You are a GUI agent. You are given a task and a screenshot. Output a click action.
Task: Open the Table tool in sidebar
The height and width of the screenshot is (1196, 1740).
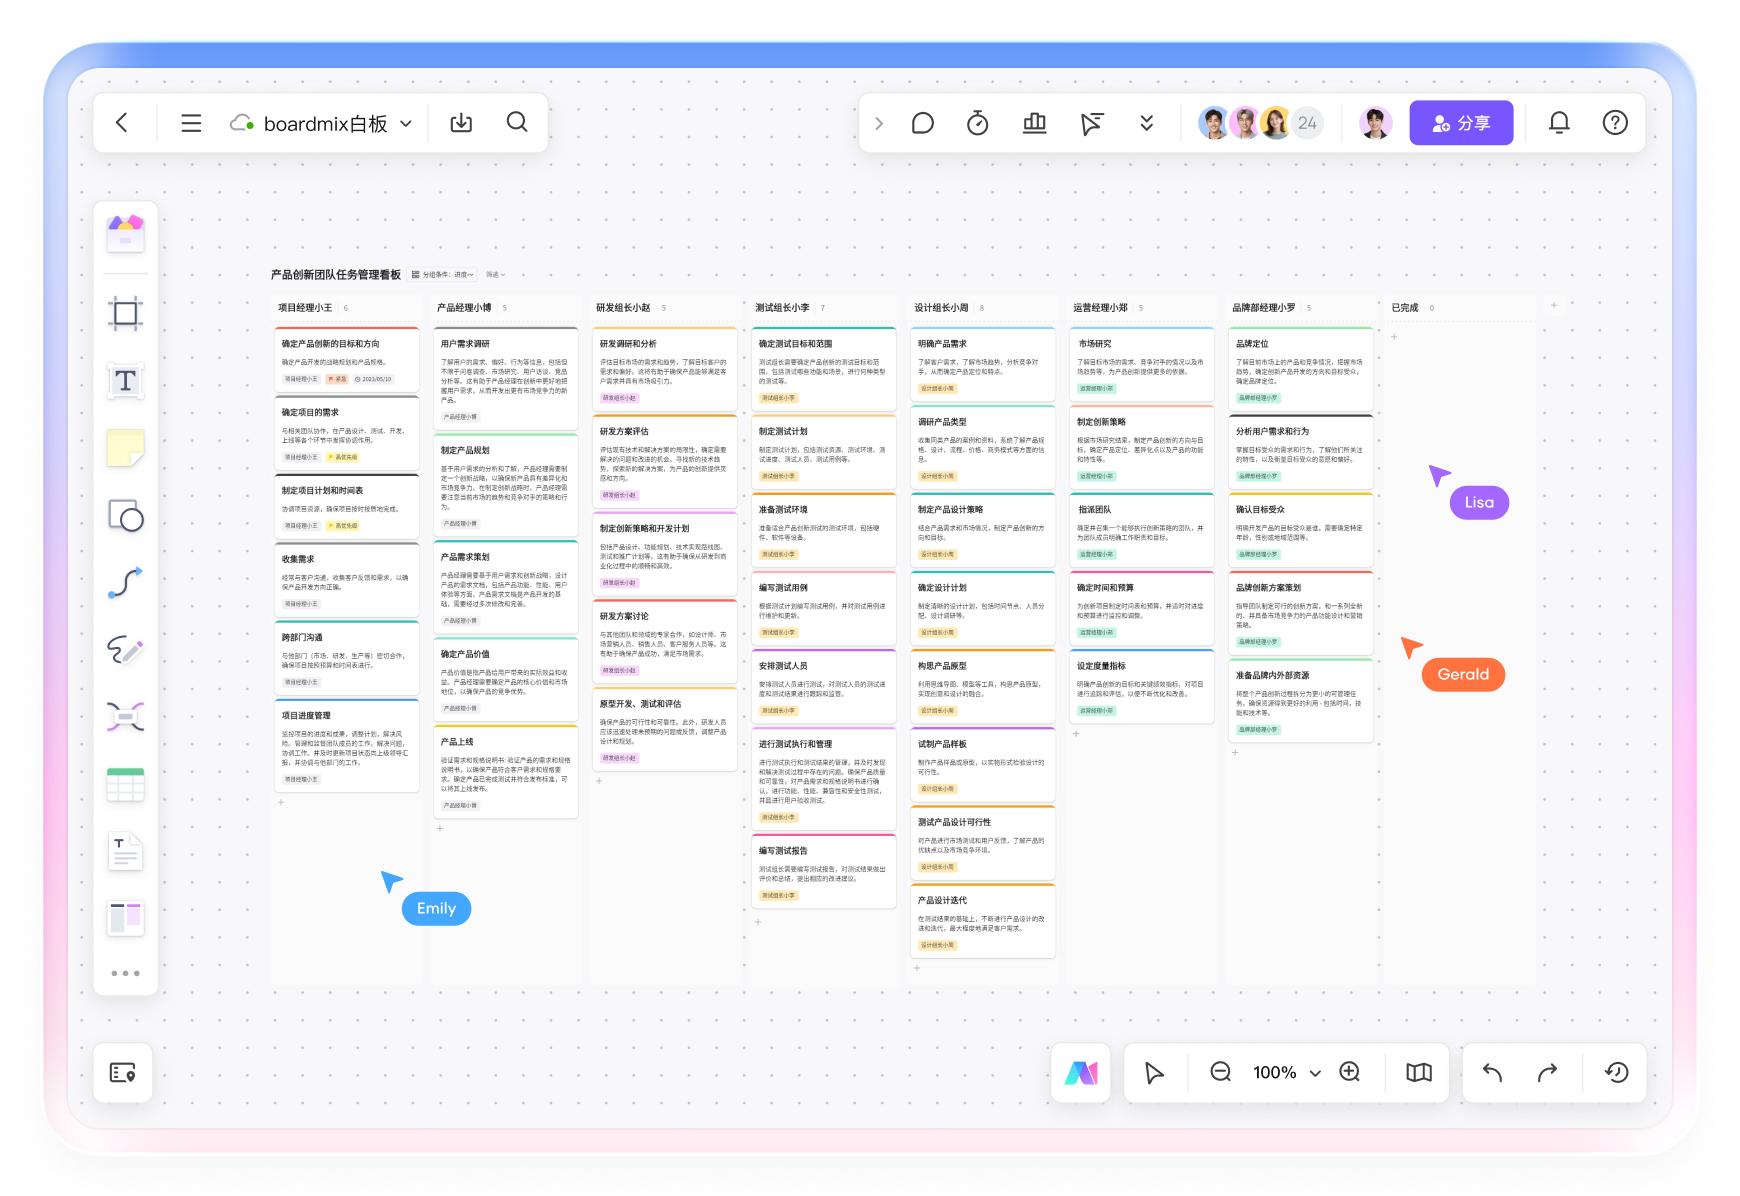(x=125, y=785)
